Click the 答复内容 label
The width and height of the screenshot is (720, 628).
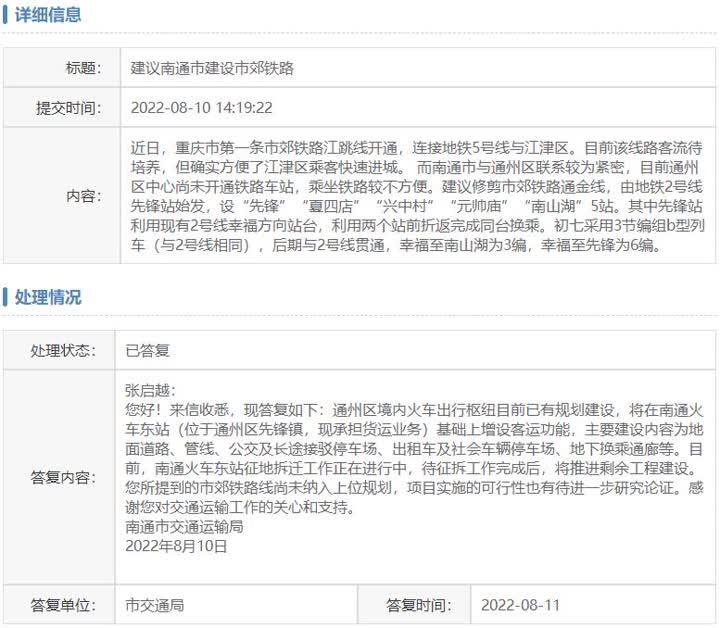click(63, 477)
